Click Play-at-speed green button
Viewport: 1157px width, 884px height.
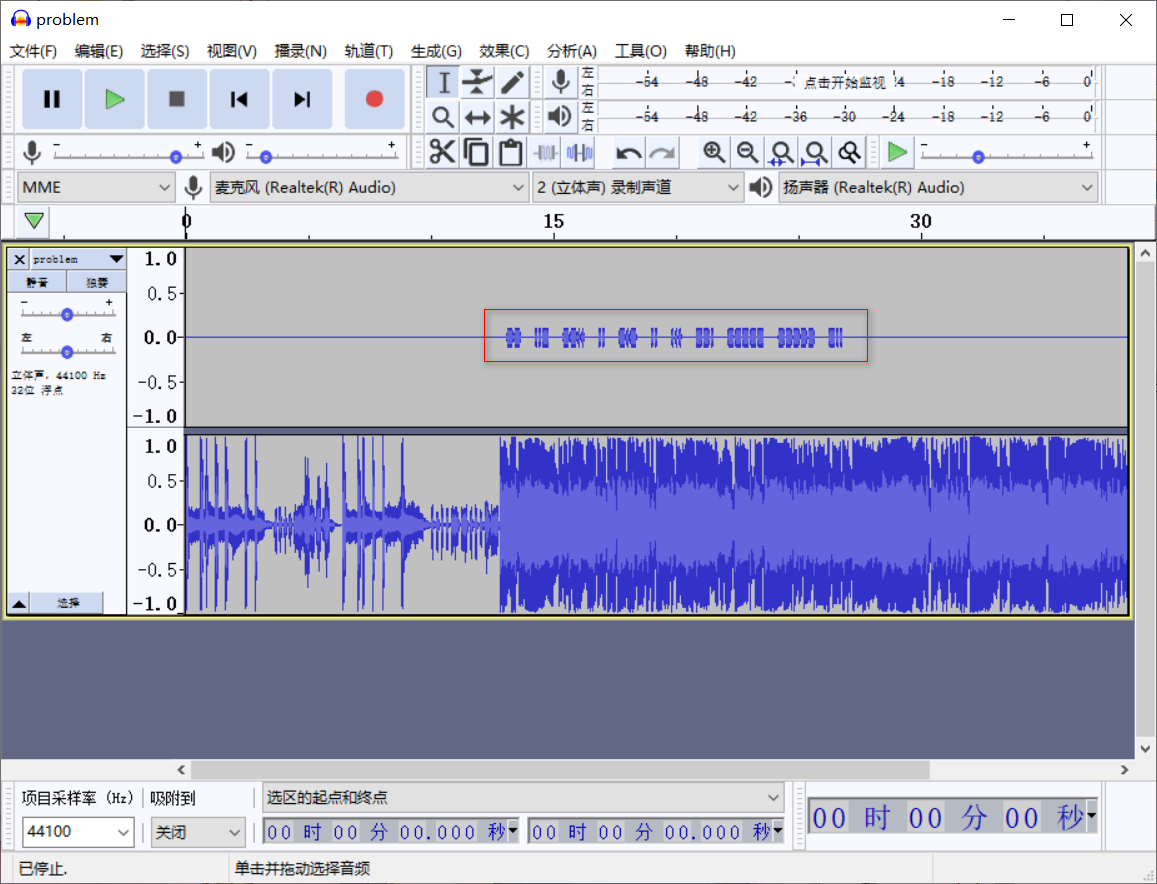click(897, 152)
